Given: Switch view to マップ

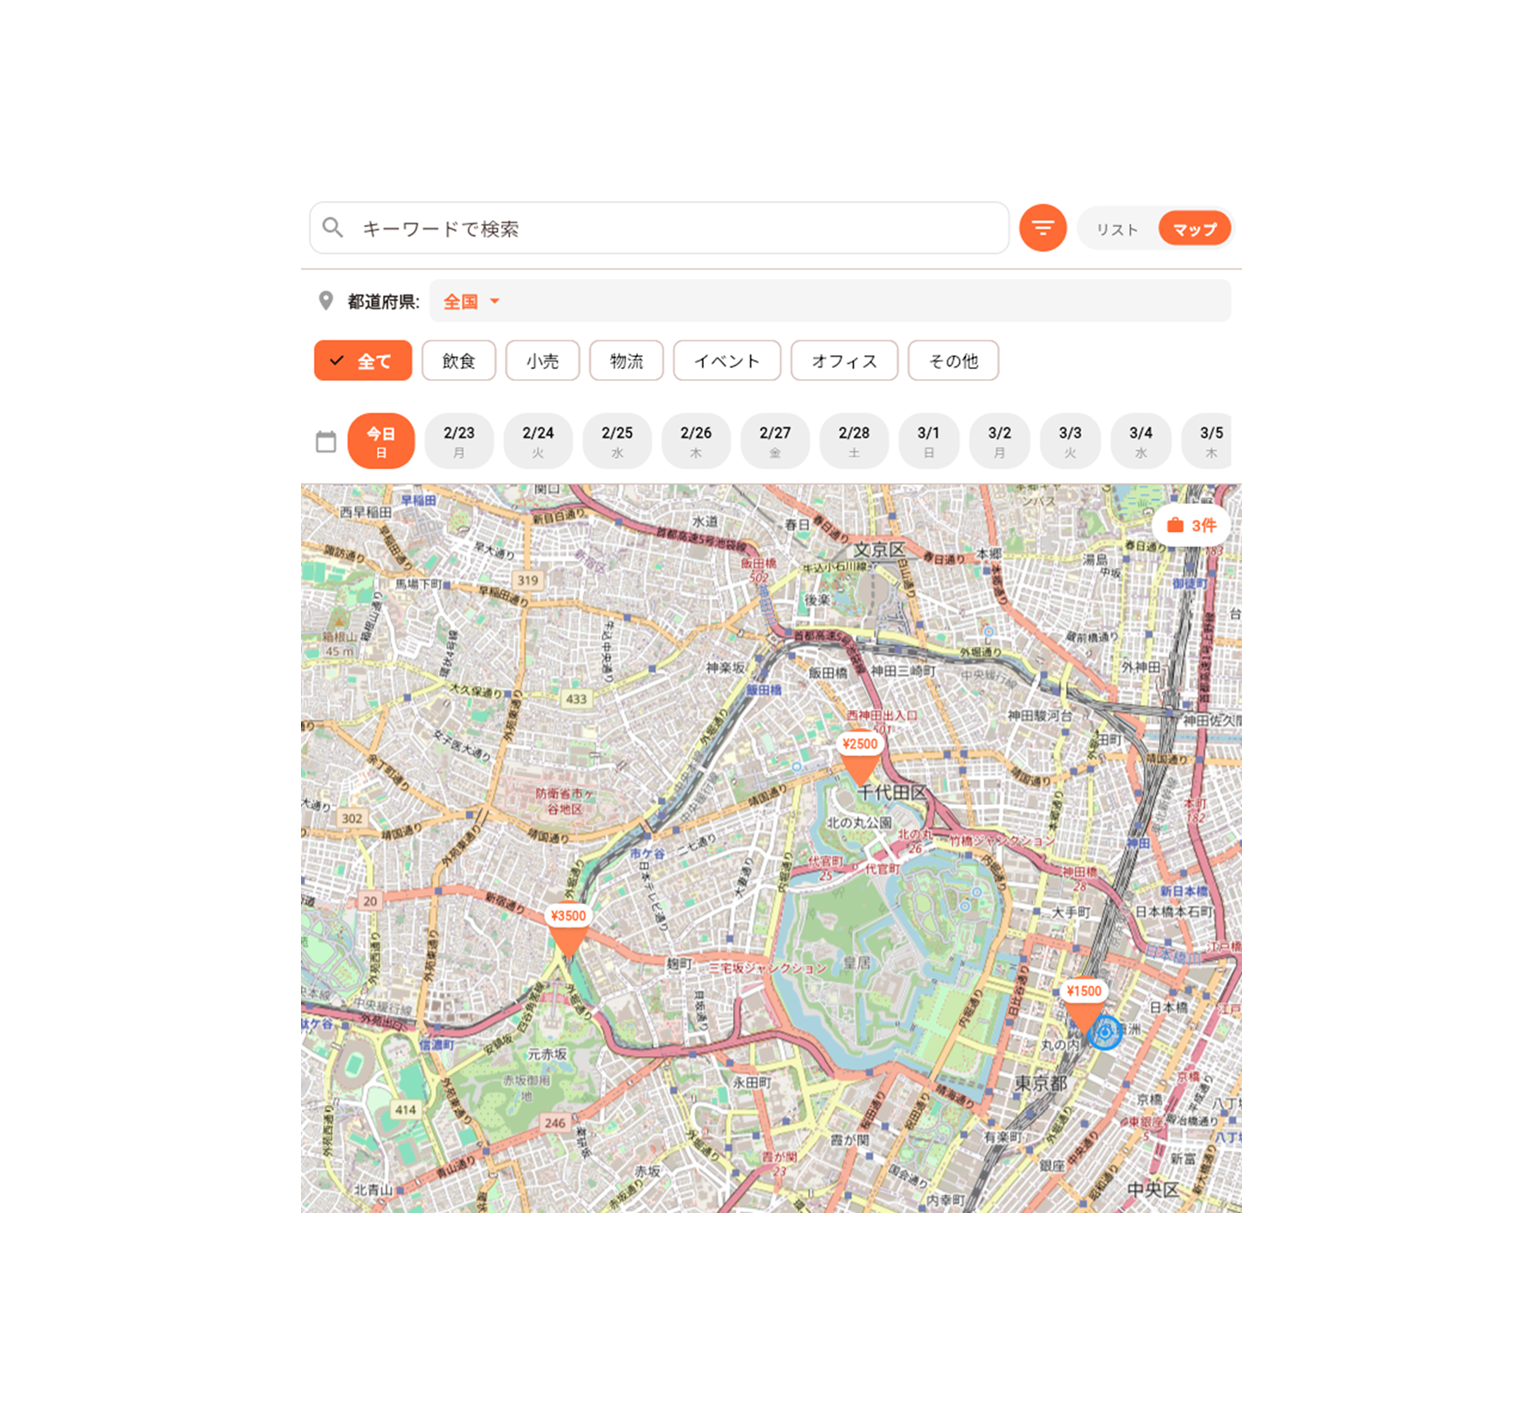Looking at the screenshot, I should 1194,229.
